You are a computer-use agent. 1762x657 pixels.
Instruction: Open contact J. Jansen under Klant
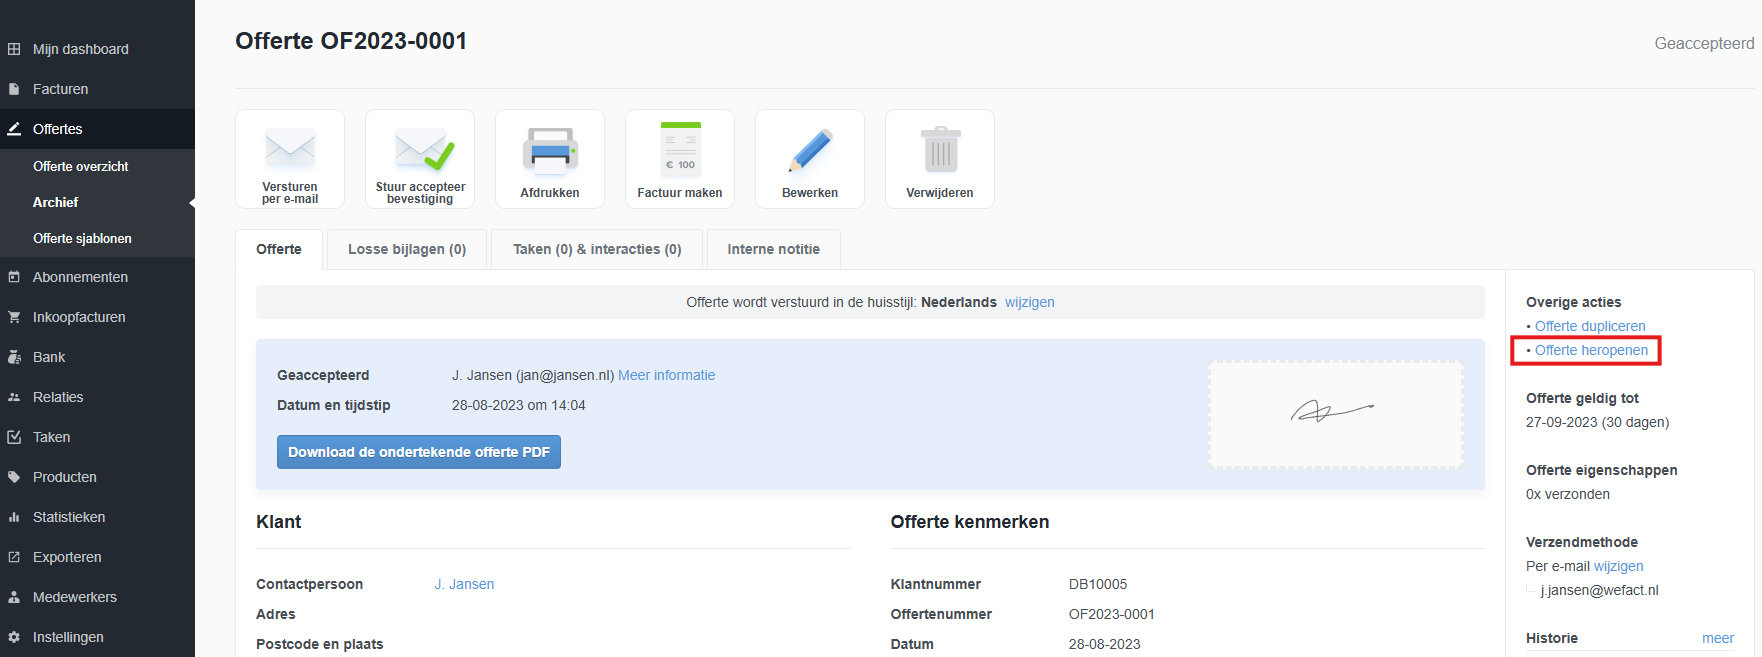(464, 584)
